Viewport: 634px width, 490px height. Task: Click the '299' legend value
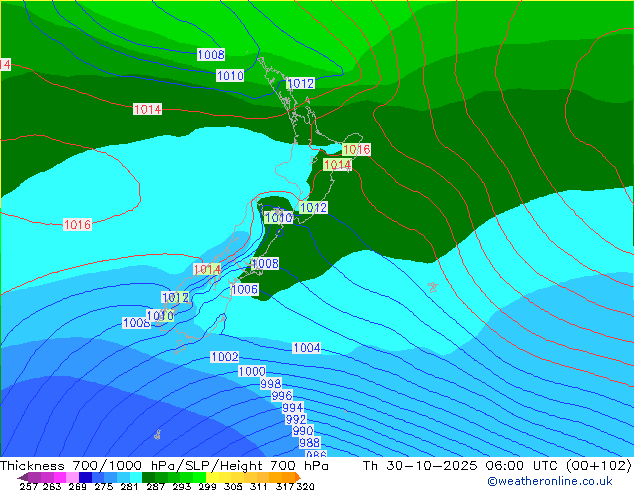tap(207, 486)
